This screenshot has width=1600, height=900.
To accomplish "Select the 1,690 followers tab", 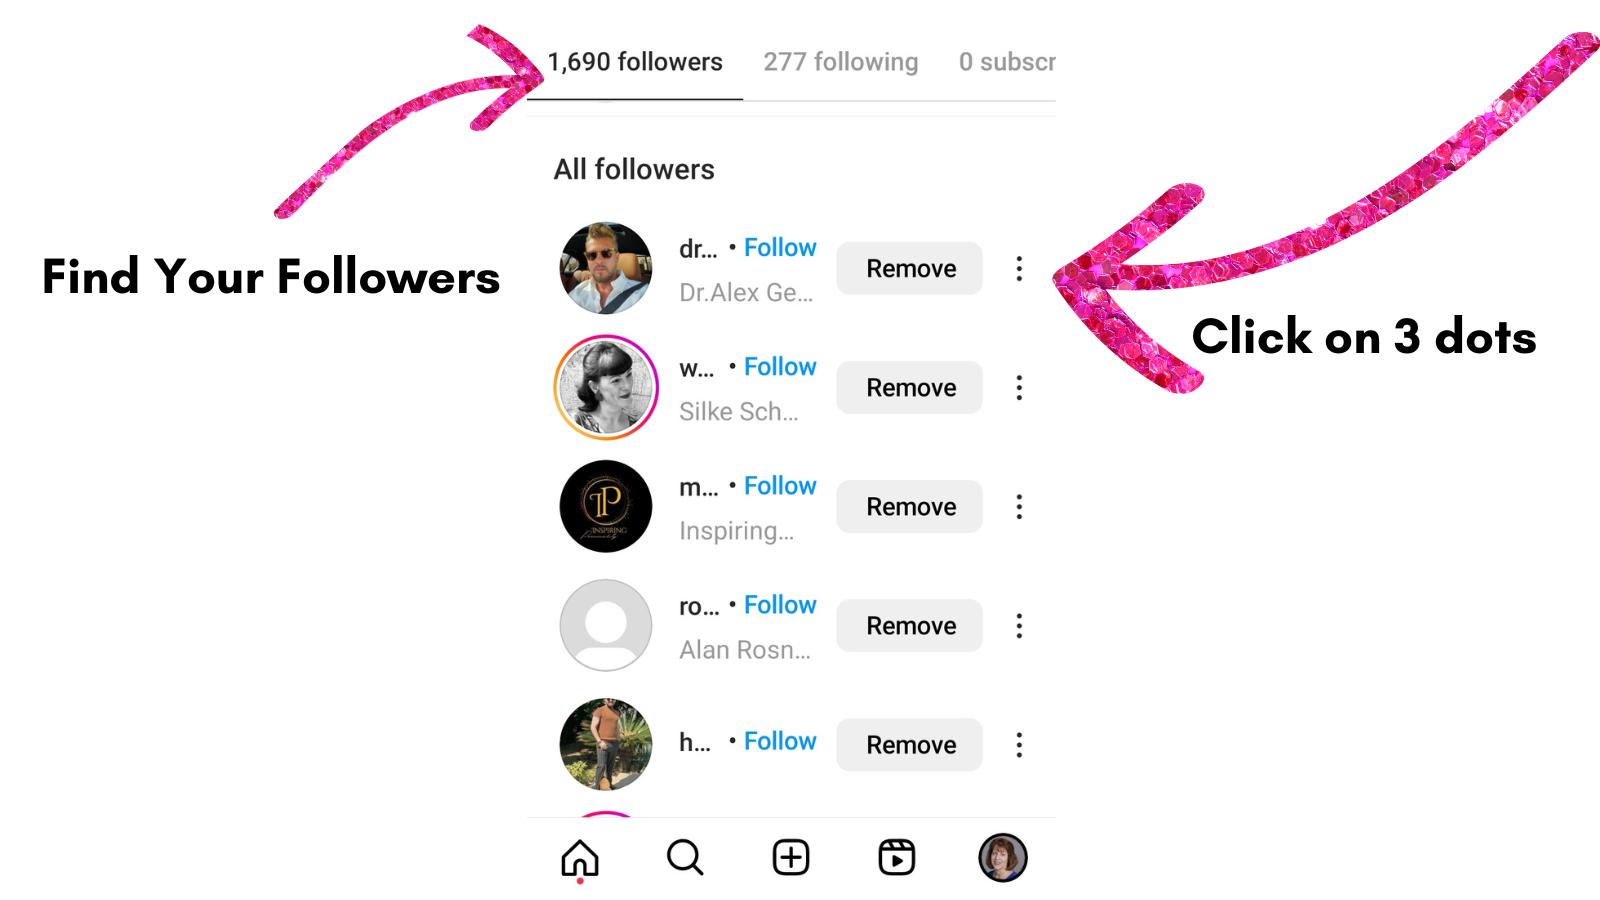I will click(635, 62).
